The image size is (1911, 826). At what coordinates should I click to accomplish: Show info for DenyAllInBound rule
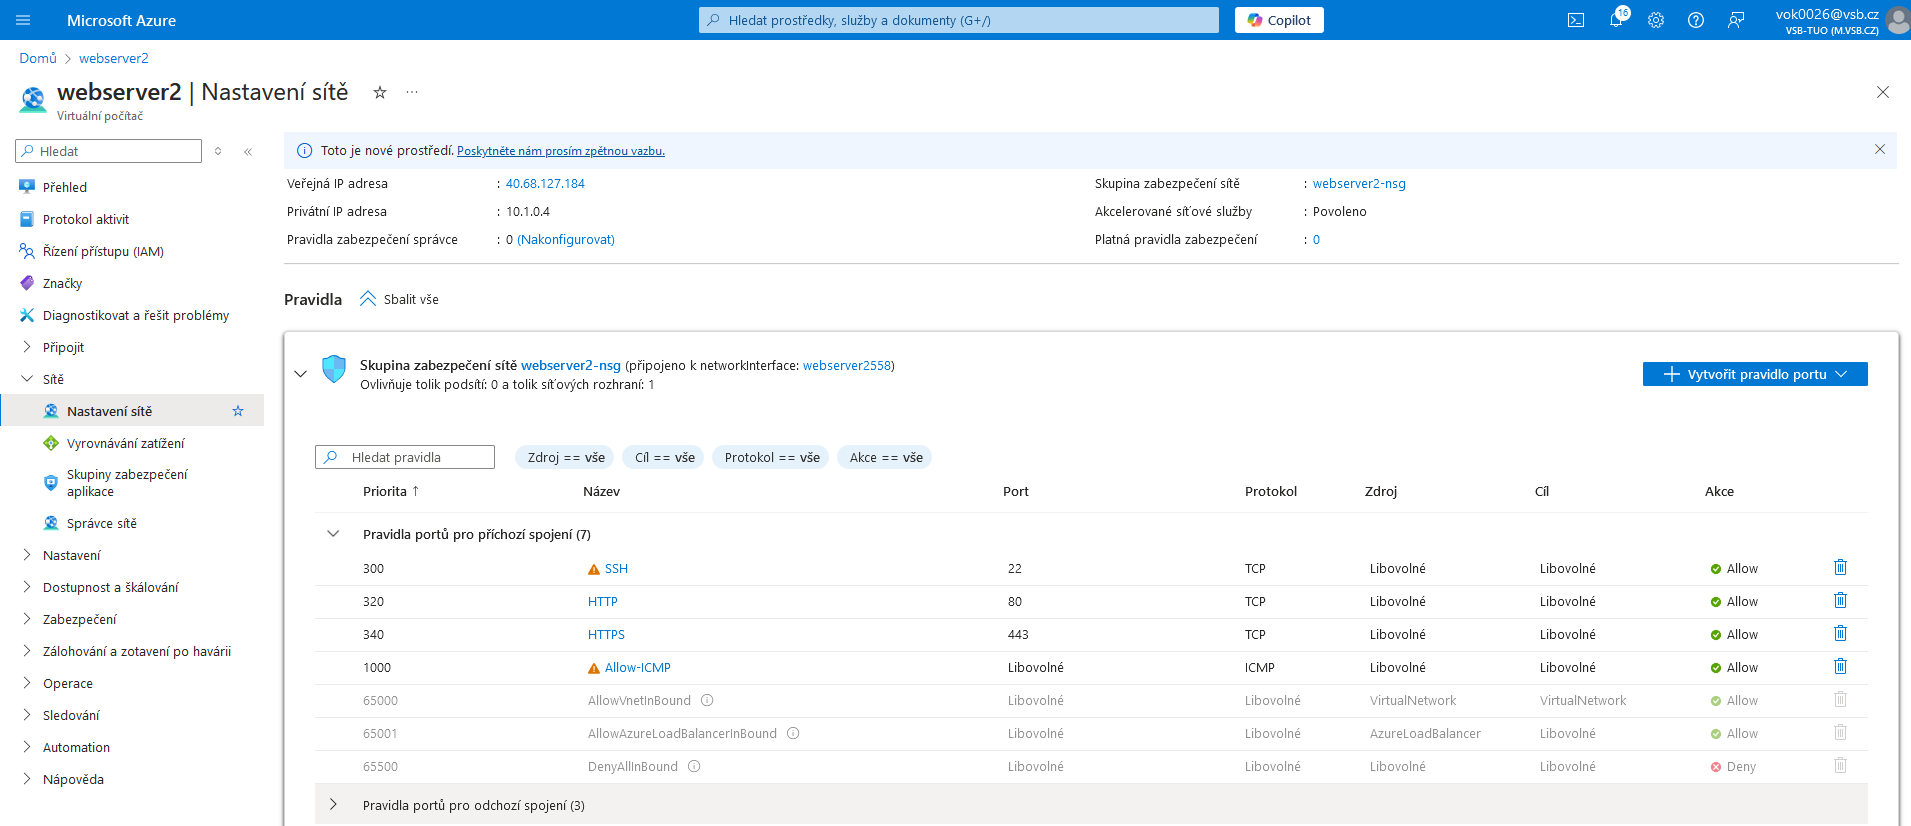pyautogui.click(x=694, y=766)
